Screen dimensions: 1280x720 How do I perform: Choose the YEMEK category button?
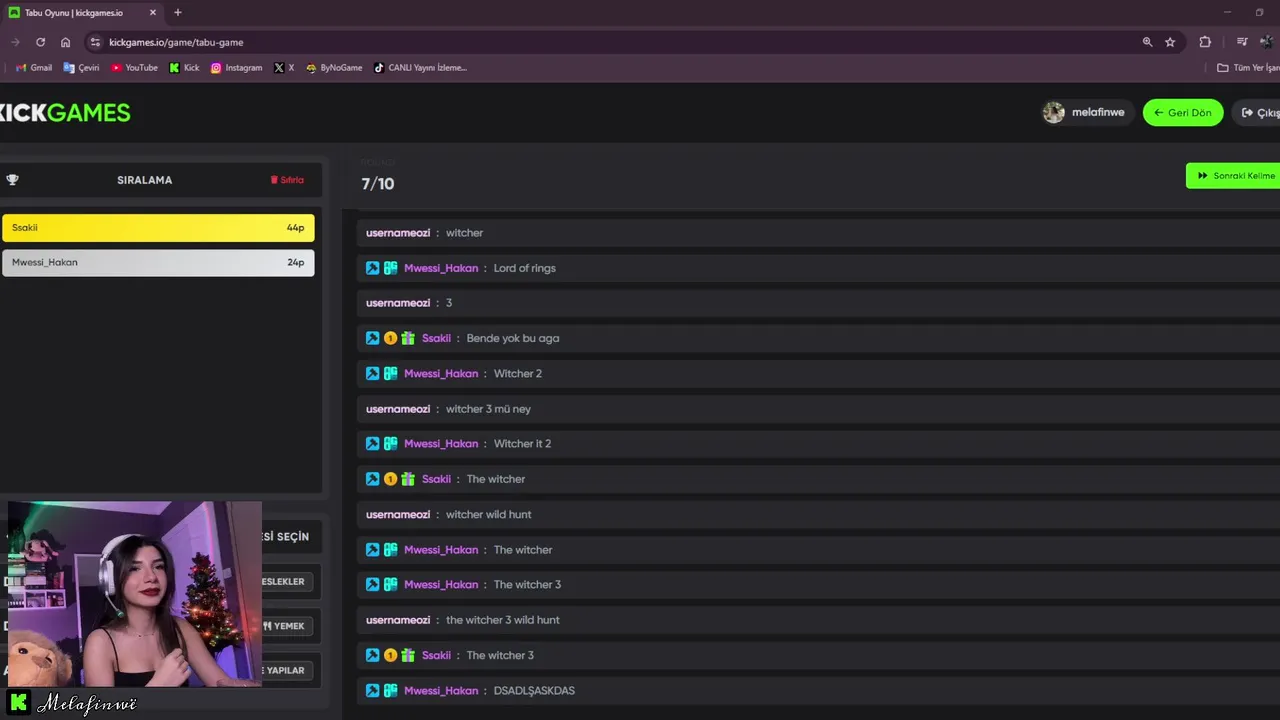point(284,626)
